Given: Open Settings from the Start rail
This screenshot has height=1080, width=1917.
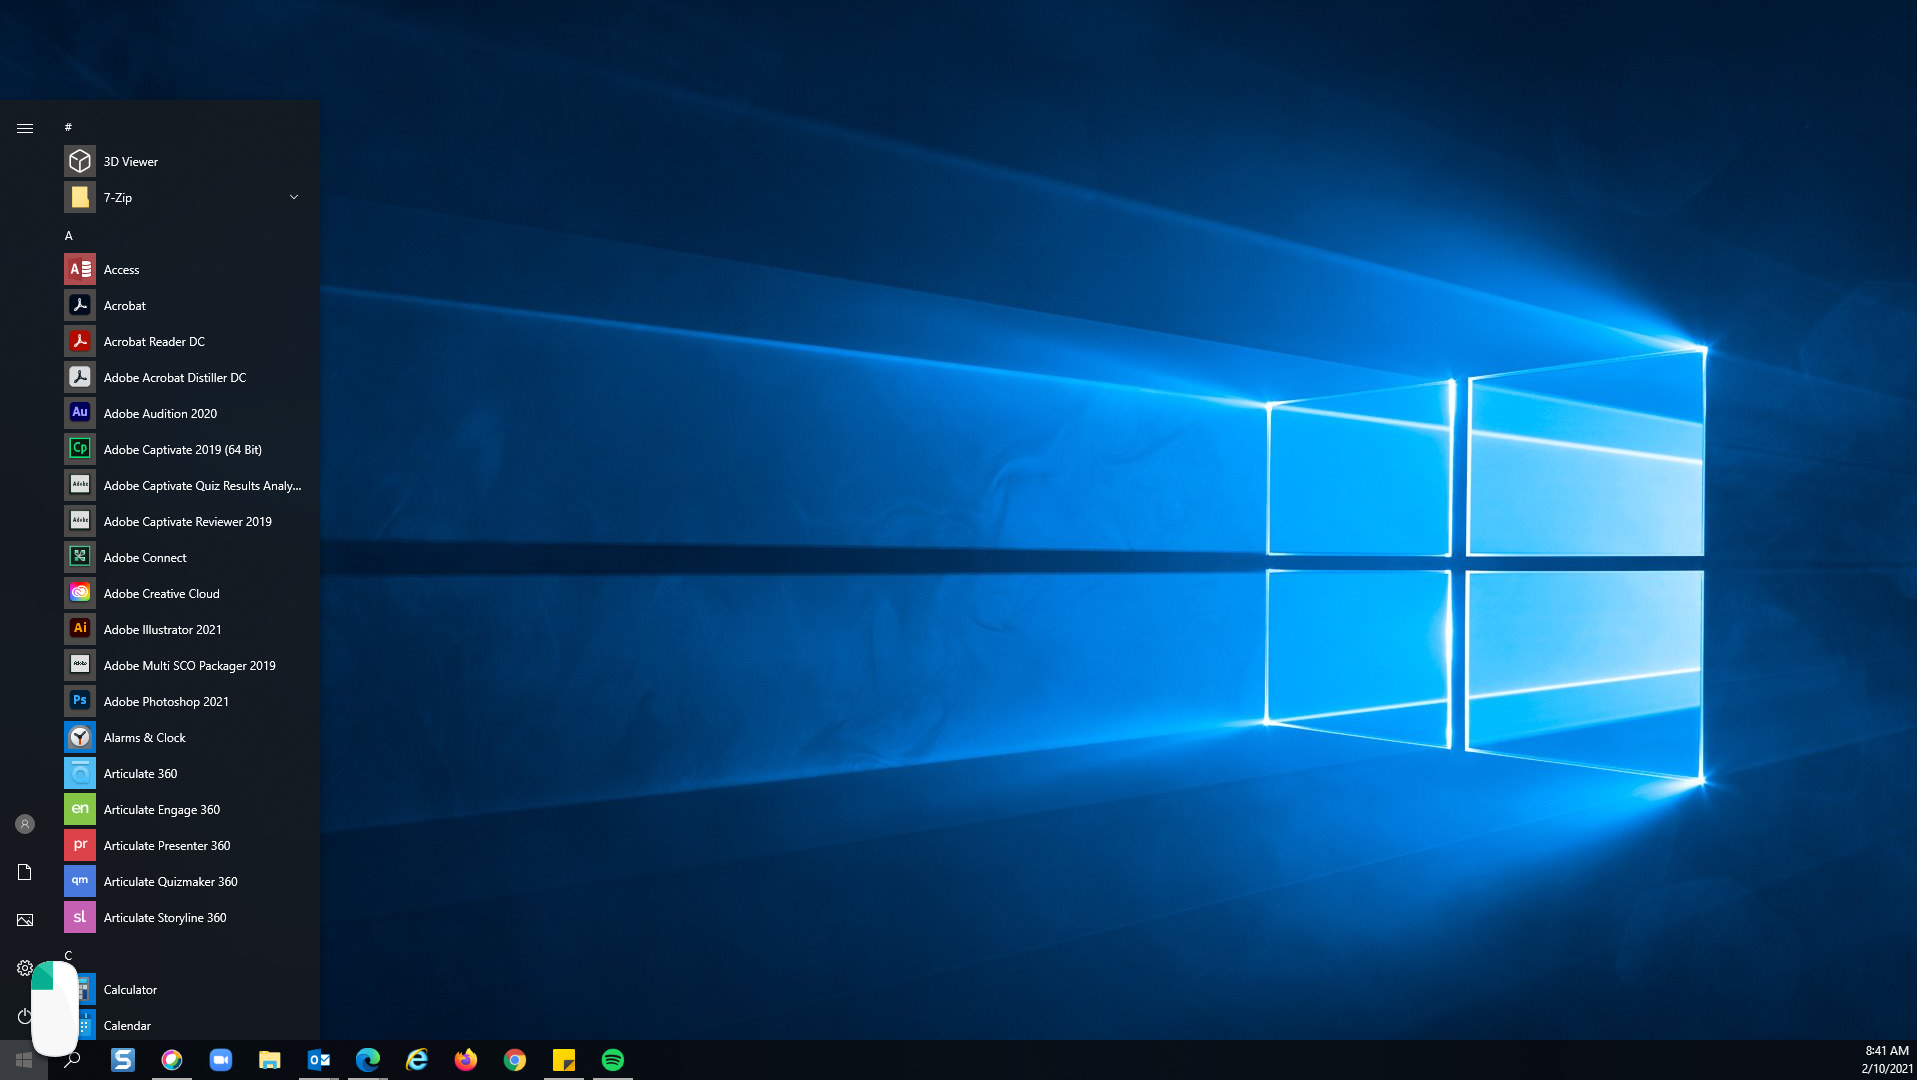Looking at the screenshot, I should [24, 968].
